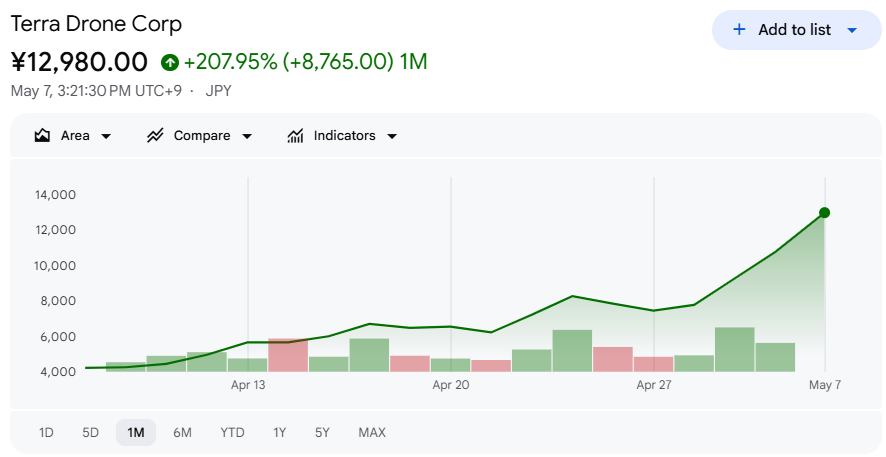Click the 12,000 y-axis label
The width and height of the screenshot is (886, 457).
[55, 230]
